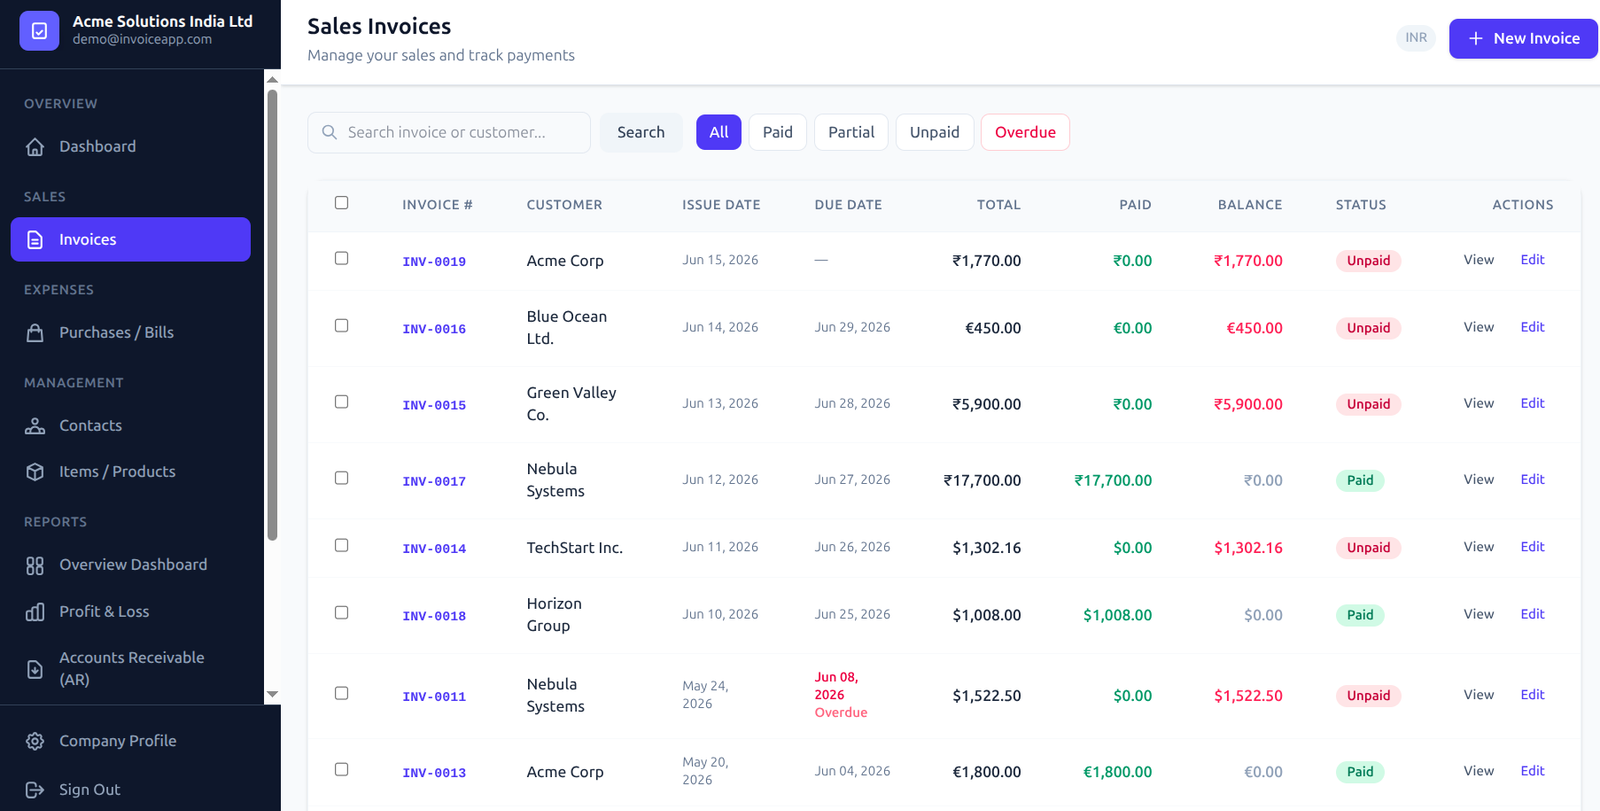Click the Unpaid status badge for INV-0014
This screenshot has height=811, width=1600.
pos(1368,548)
